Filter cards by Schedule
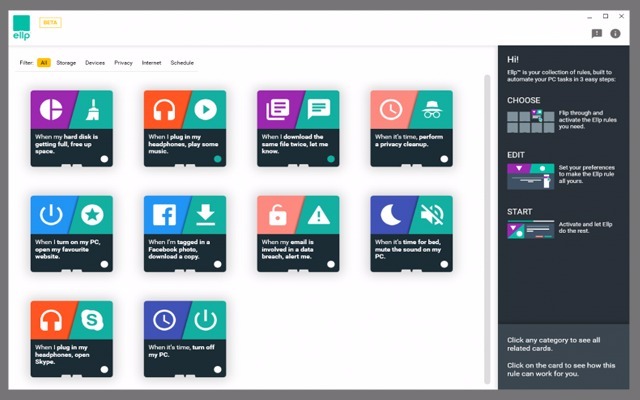 click(182, 63)
